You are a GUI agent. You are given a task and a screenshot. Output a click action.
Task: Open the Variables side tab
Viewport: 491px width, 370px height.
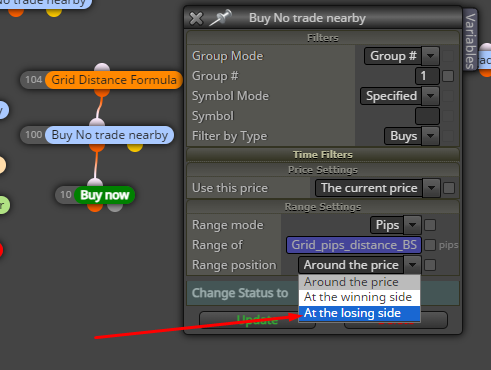point(470,41)
